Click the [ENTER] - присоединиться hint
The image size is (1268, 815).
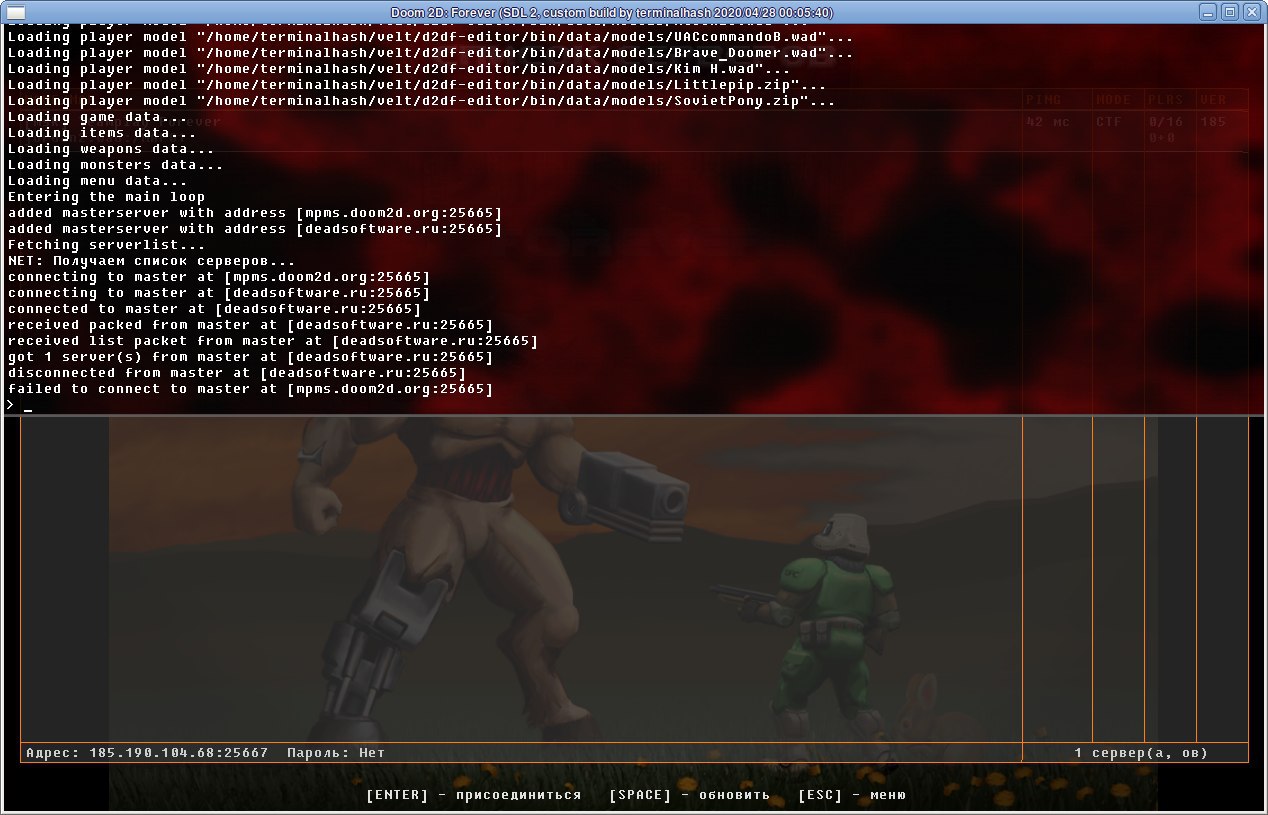(x=474, y=795)
